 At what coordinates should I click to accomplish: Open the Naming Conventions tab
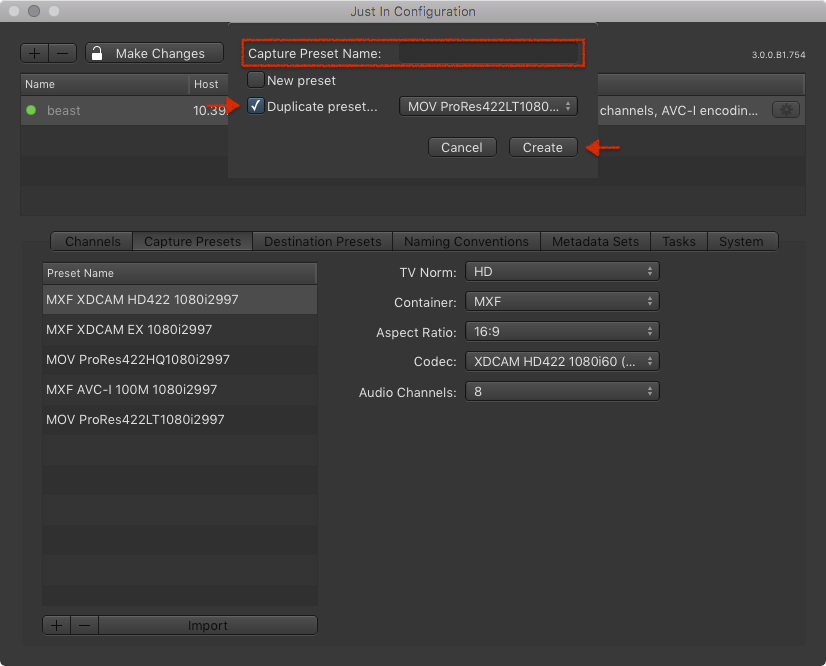tap(466, 241)
